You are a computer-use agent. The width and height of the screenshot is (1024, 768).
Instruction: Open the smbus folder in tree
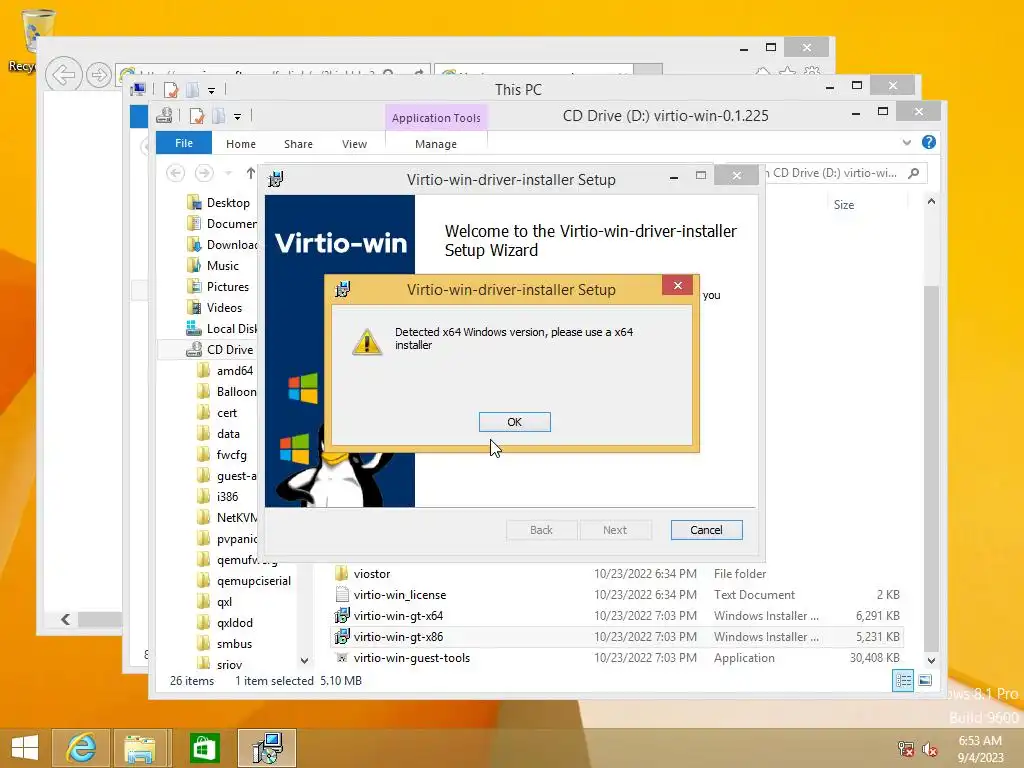coord(225,643)
